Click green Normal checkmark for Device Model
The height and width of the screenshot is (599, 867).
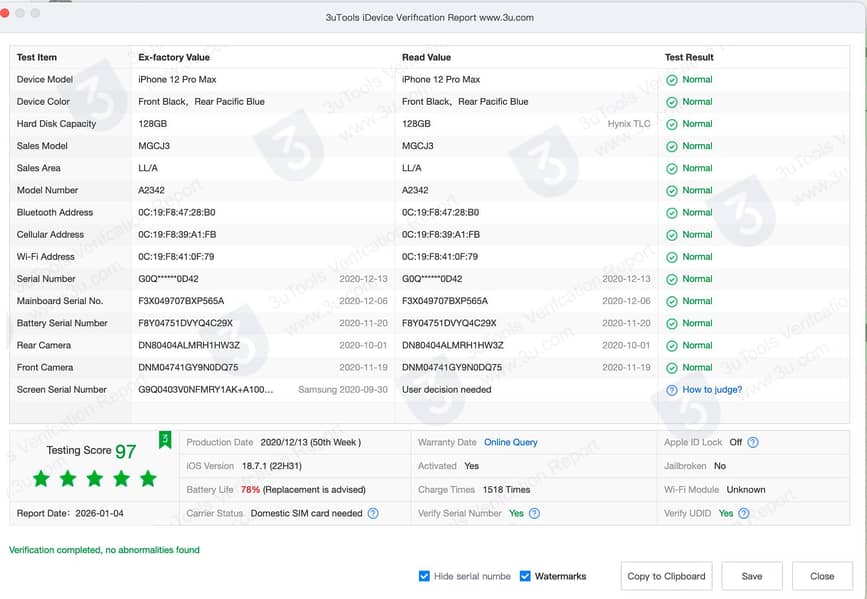672,80
